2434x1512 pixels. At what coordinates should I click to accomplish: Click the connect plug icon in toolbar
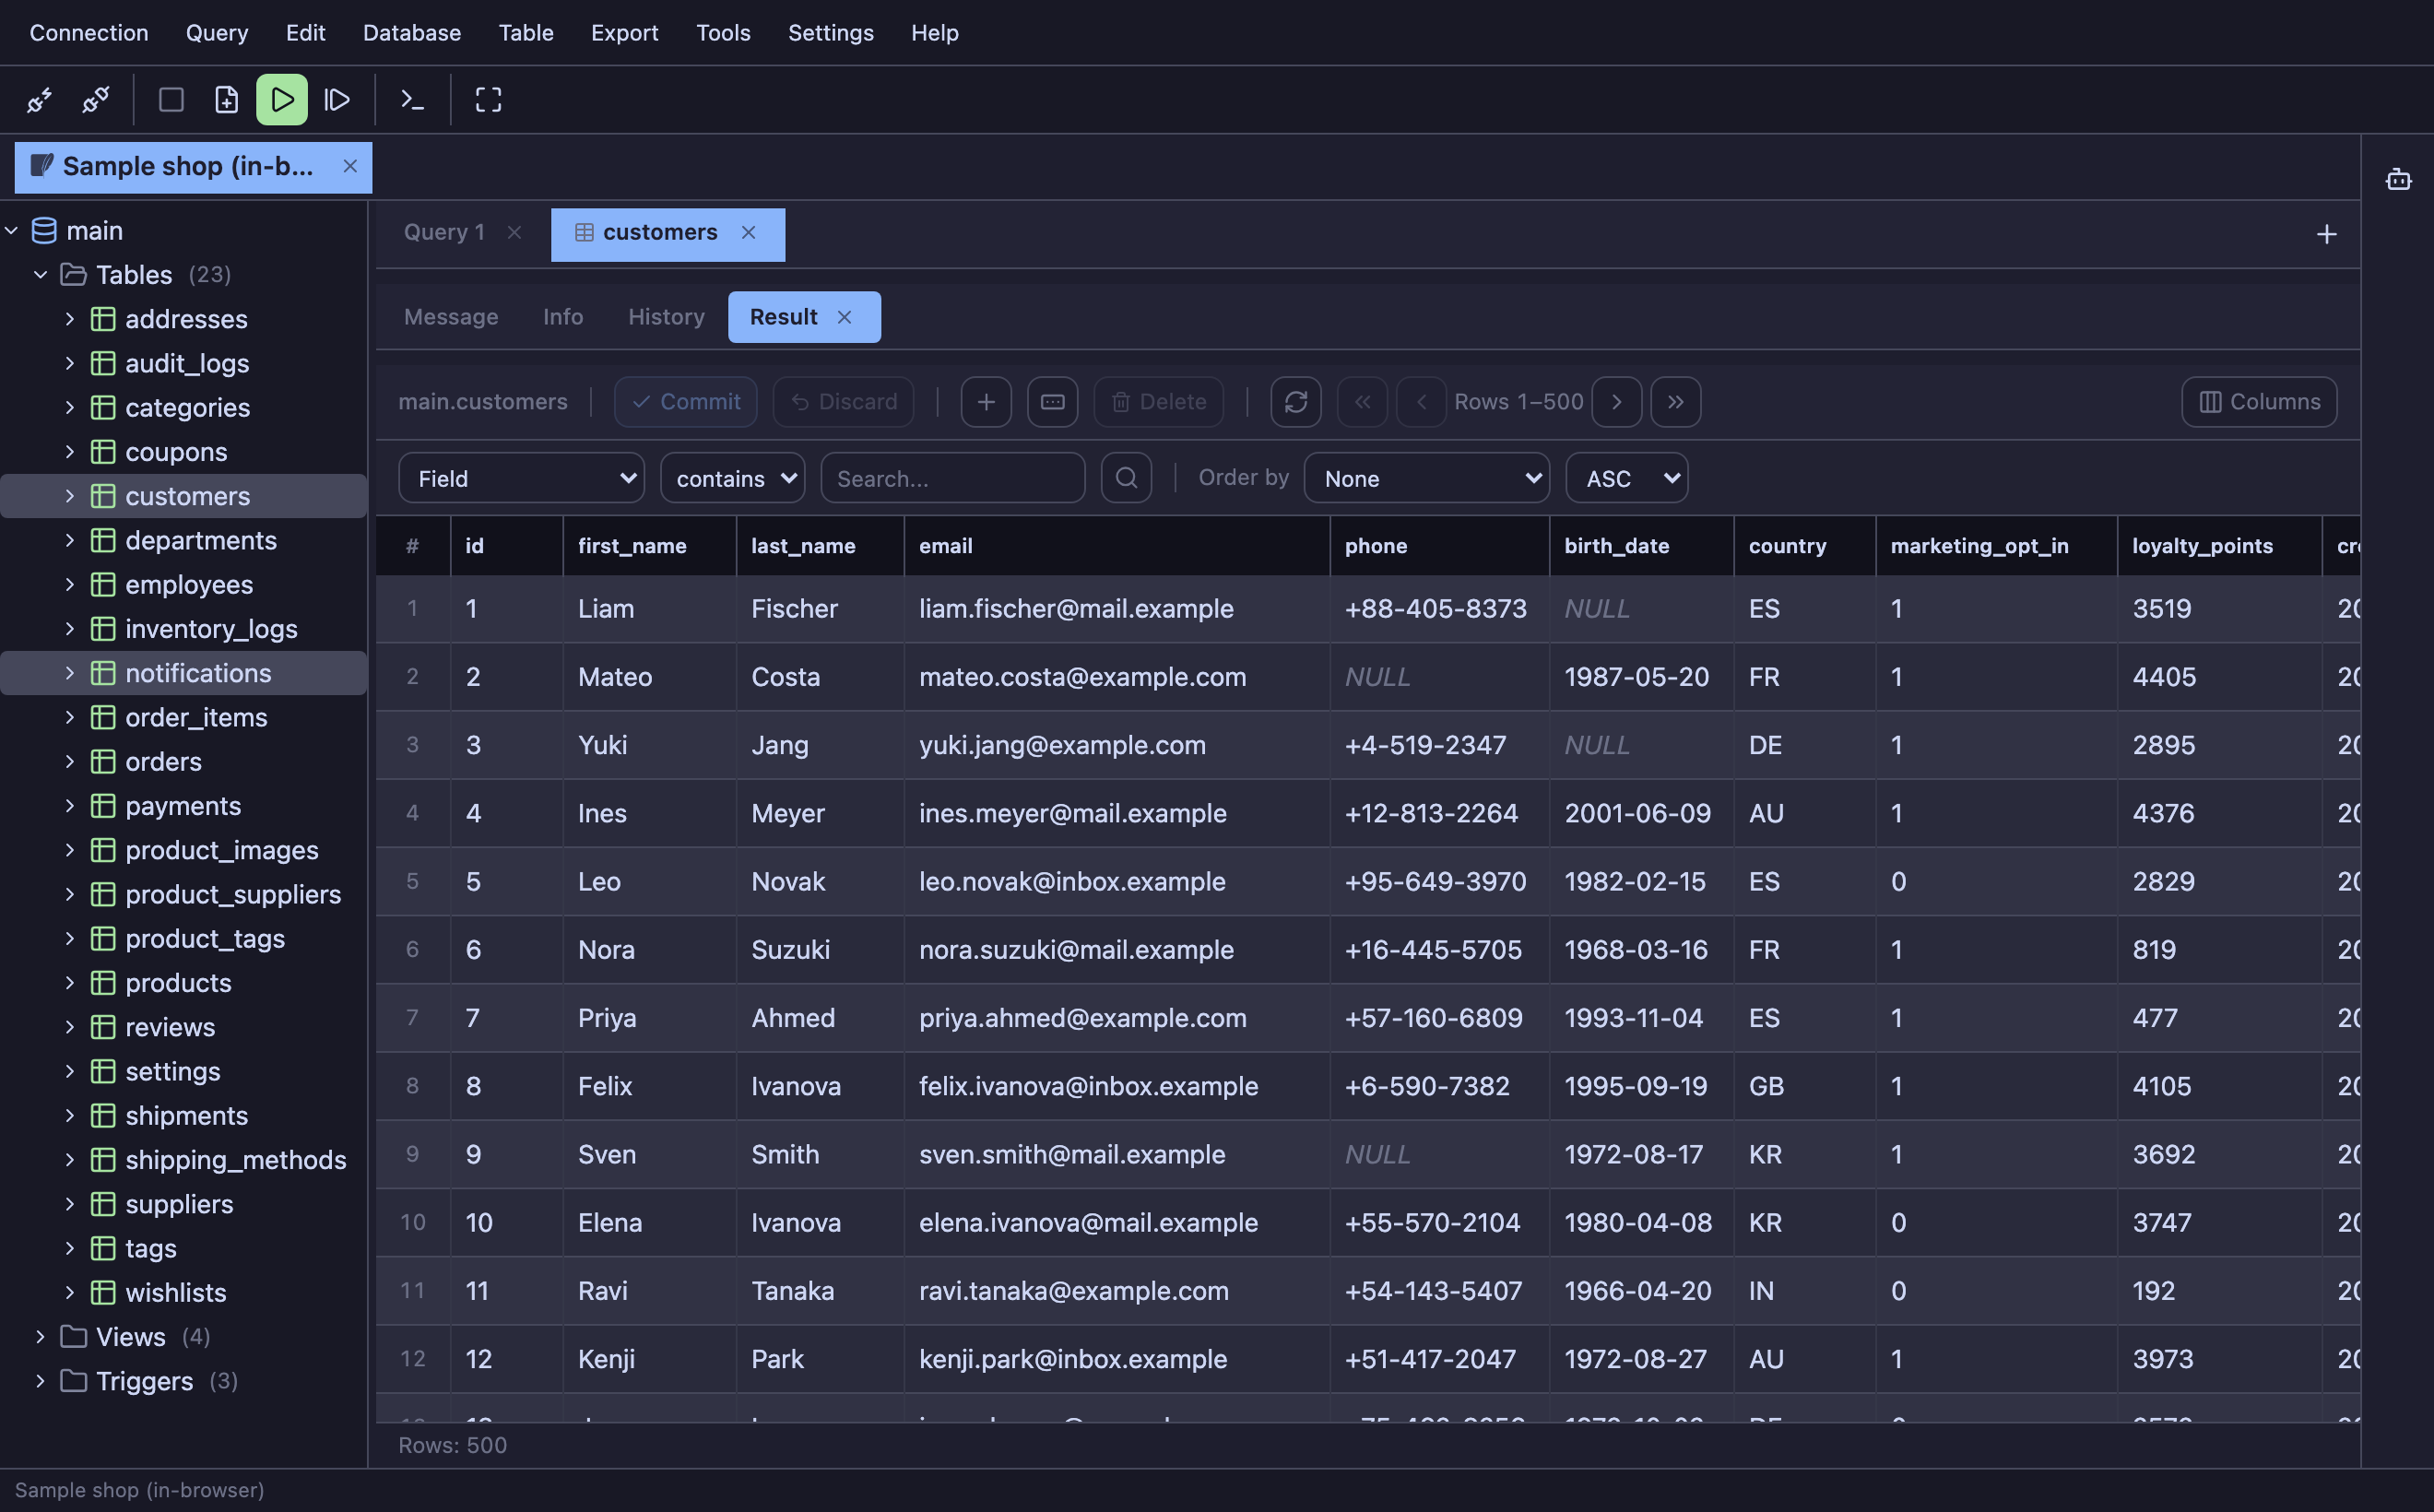[x=40, y=100]
